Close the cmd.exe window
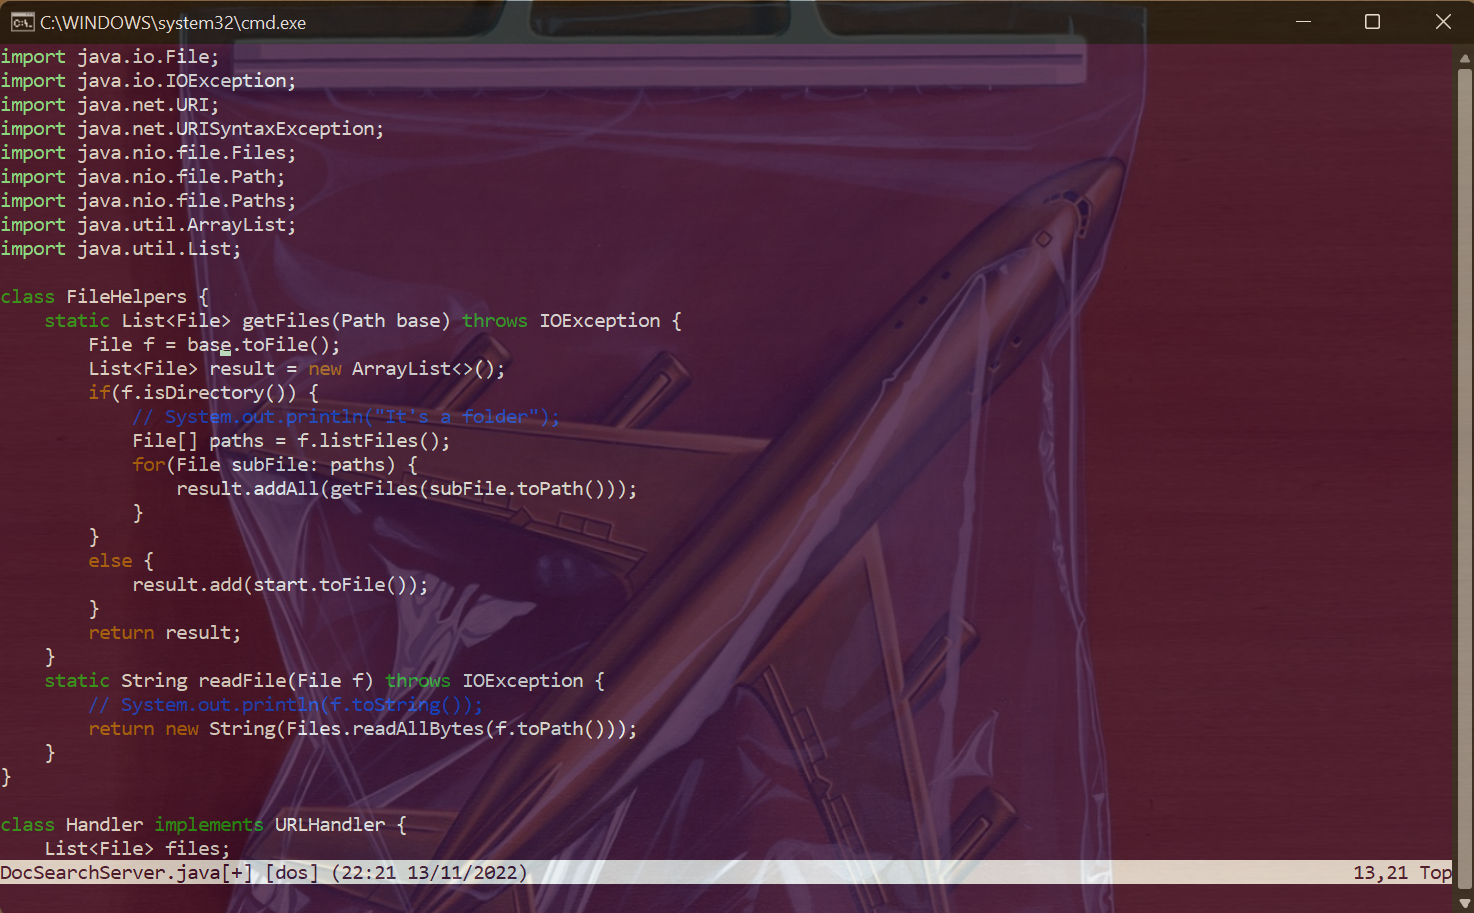The image size is (1474, 913). coord(1442,22)
